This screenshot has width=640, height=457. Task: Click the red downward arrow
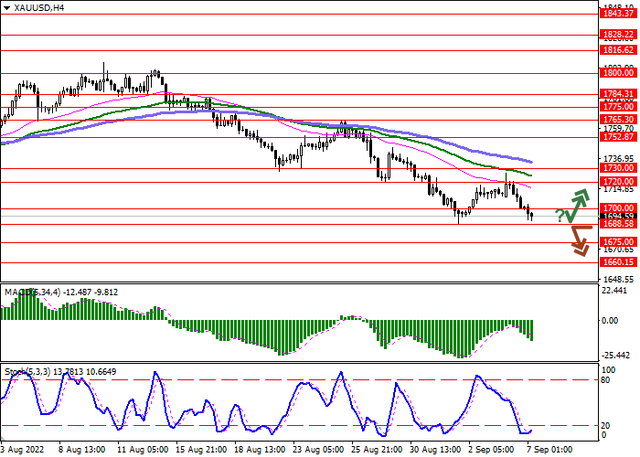pyautogui.click(x=577, y=239)
